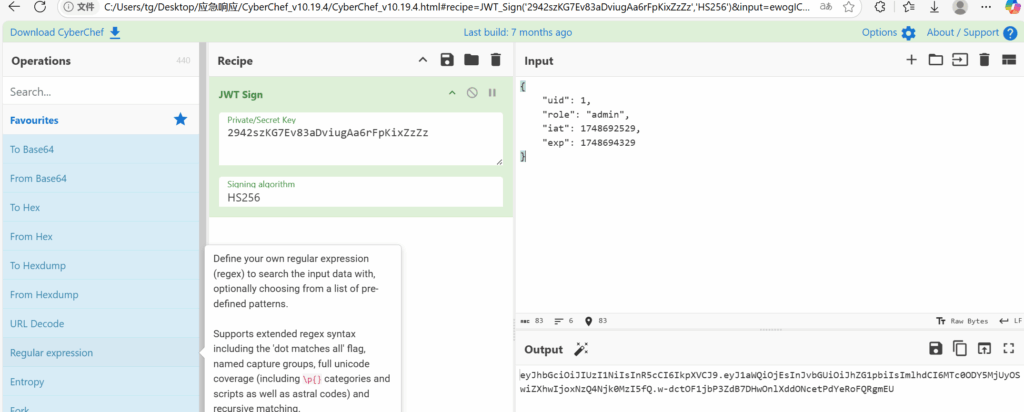
Task: Click the Output JWT token text
Action: [769, 382]
